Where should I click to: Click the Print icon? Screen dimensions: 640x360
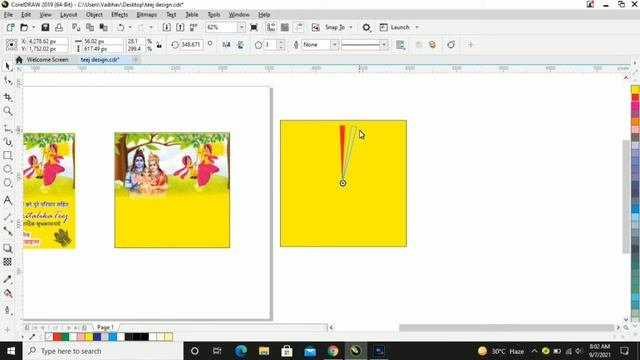[x=59, y=27]
